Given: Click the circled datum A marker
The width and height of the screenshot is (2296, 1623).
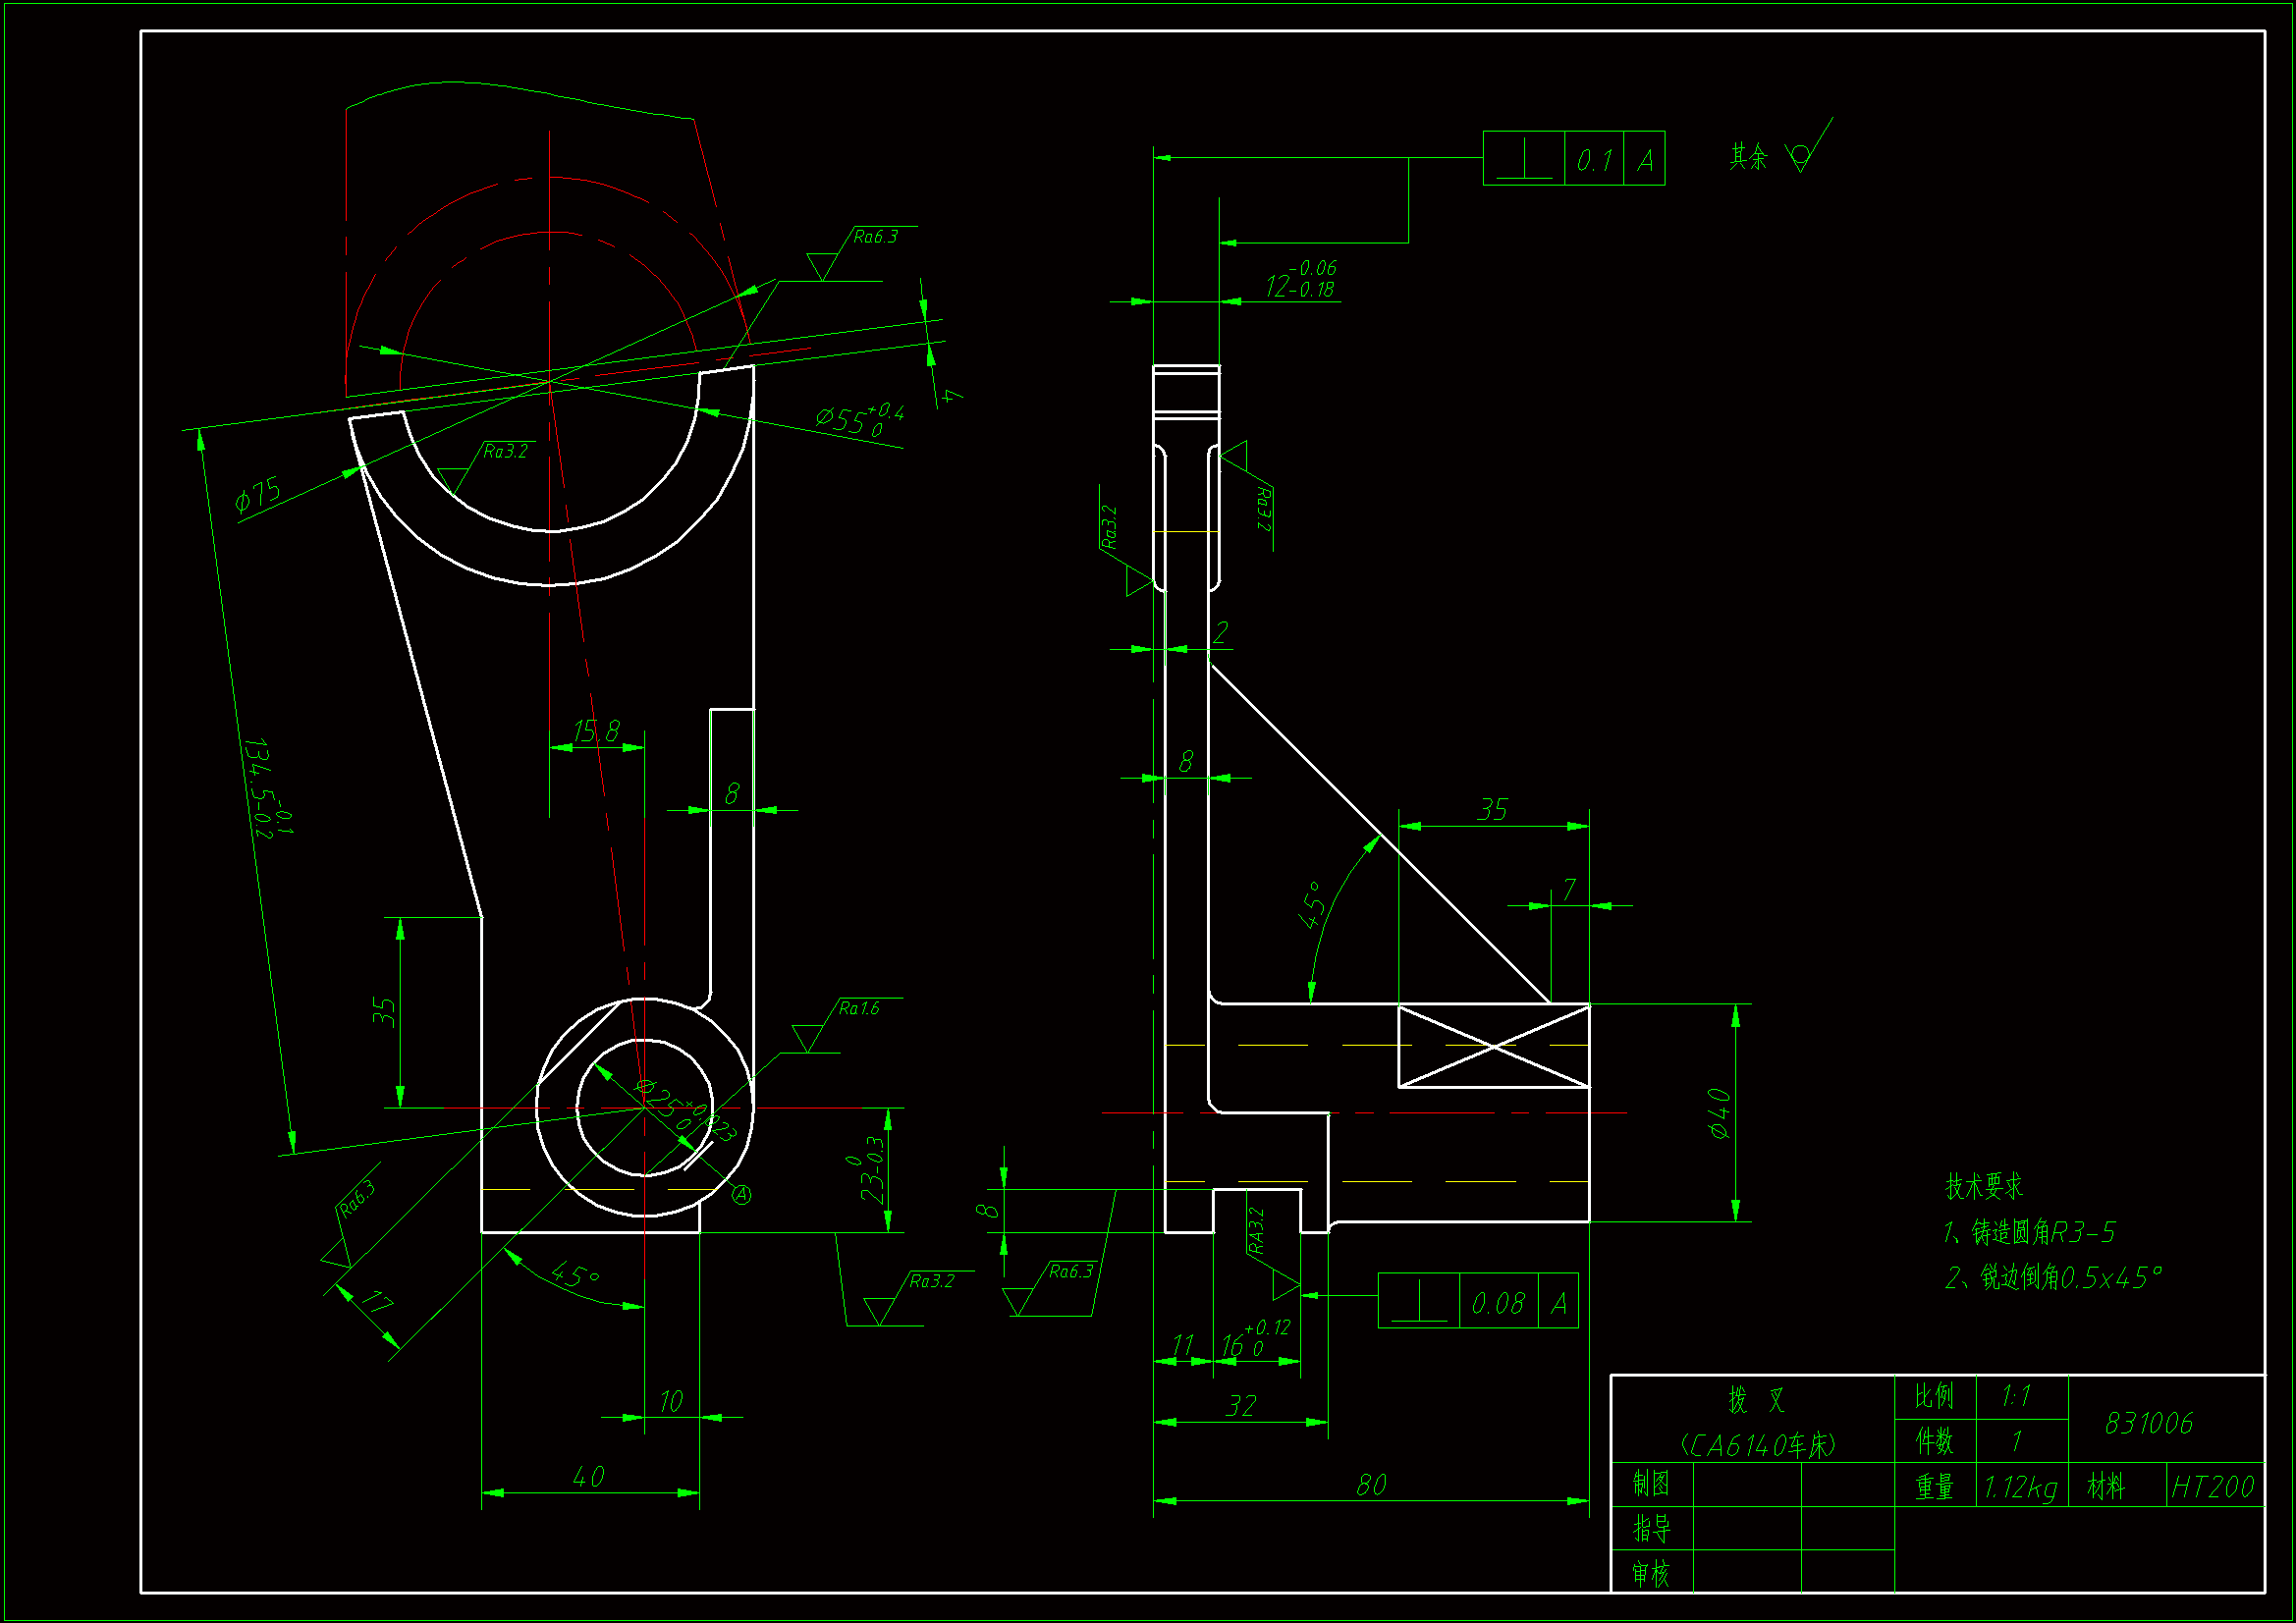Looking at the screenshot, I should [741, 1194].
